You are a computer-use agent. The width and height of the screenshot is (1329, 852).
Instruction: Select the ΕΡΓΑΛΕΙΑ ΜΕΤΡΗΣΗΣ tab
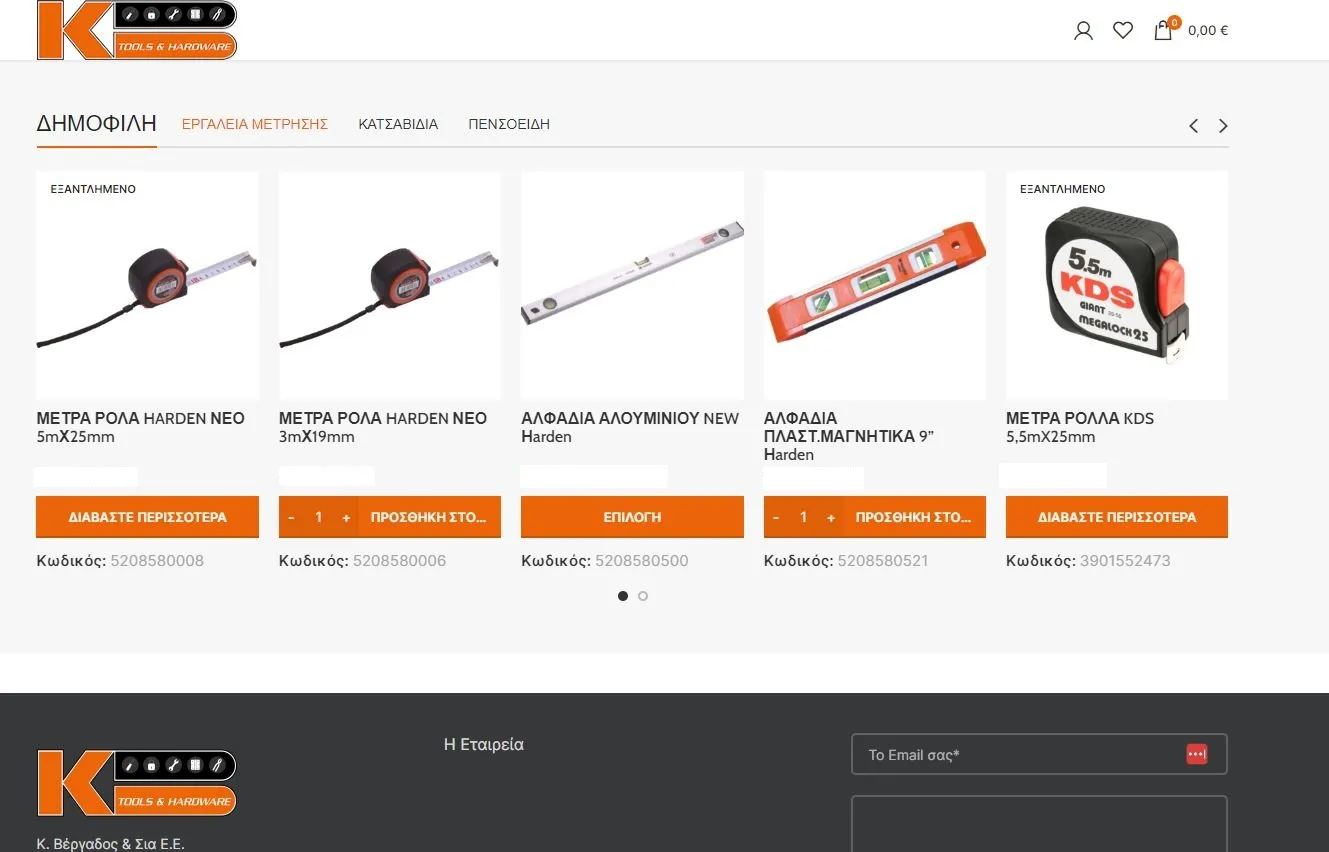(x=255, y=124)
